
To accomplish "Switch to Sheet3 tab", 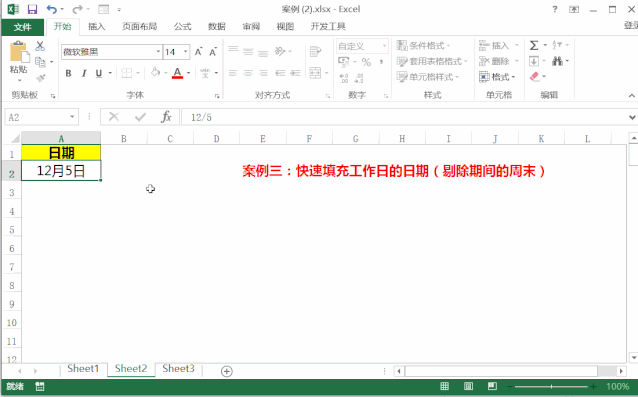I will click(178, 369).
